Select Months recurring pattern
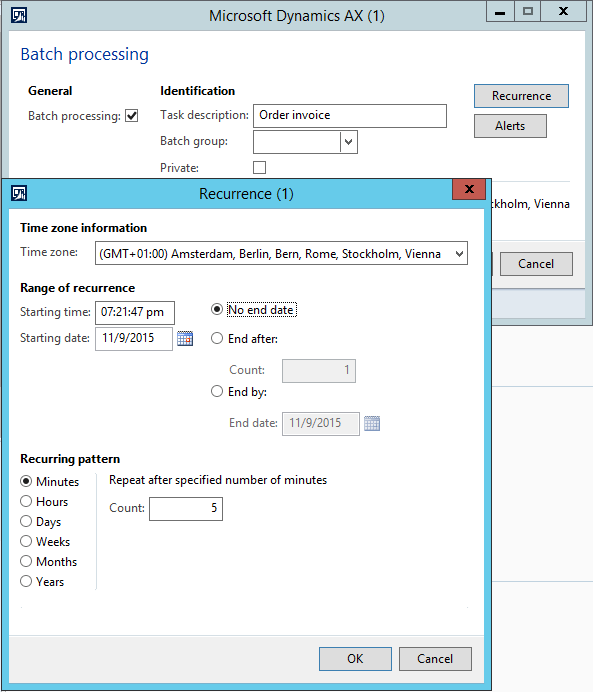The height and width of the screenshot is (692, 593). [x=26, y=561]
